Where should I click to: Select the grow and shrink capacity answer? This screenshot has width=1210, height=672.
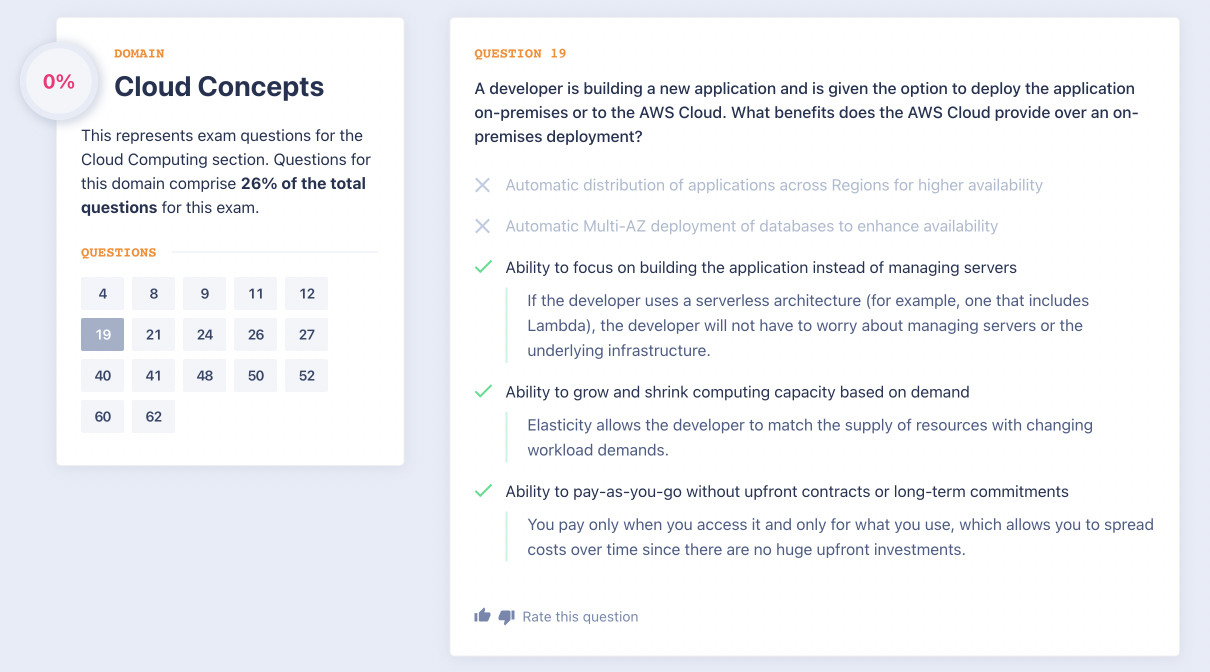(737, 391)
